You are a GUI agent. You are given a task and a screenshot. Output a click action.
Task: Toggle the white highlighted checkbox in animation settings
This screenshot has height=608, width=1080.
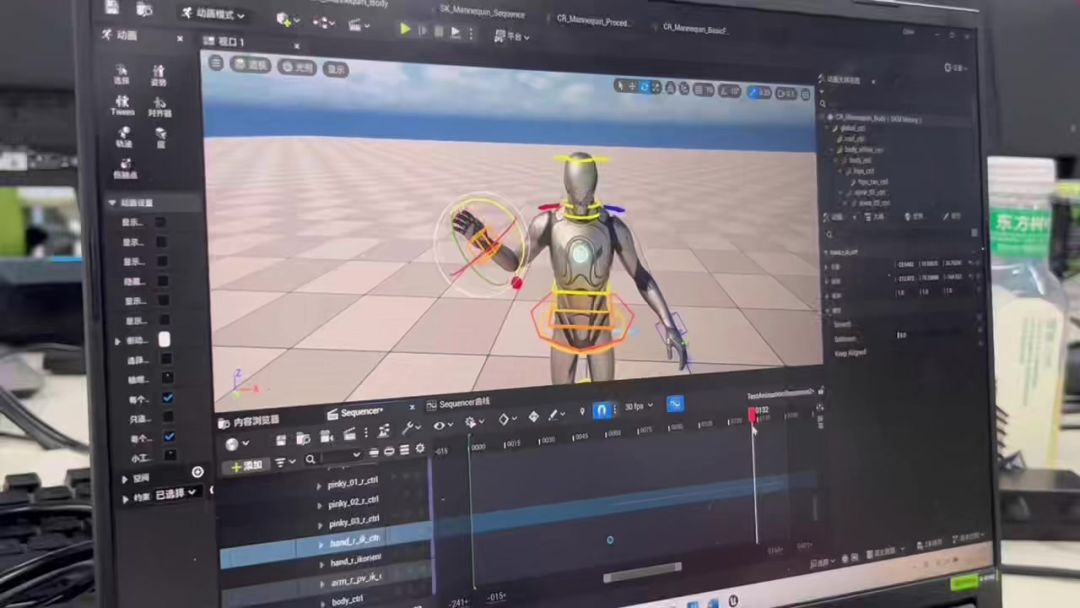pyautogui.click(x=164, y=340)
